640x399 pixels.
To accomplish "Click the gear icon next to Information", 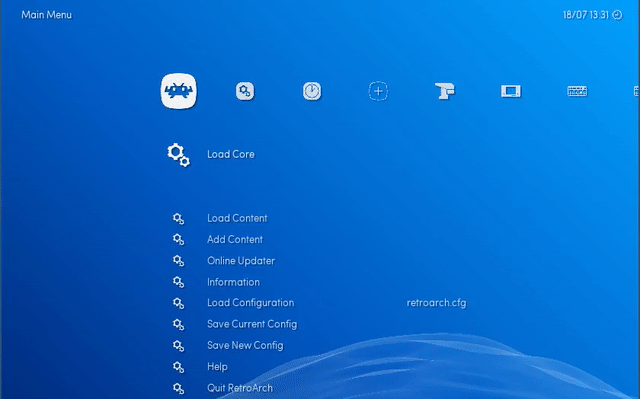I will [x=178, y=282].
